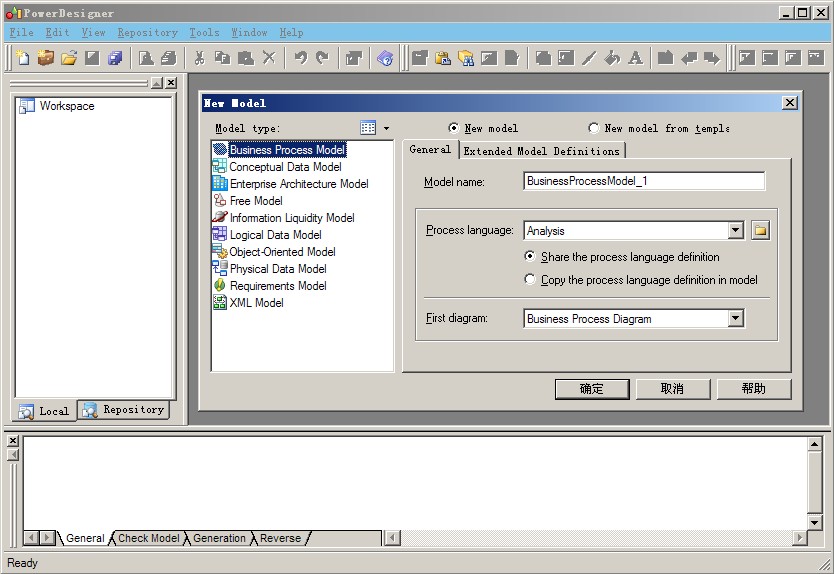Choose Copy the process language definition in model
The image size is (834, 574).
pyautogui.click(x=530, y=279)
